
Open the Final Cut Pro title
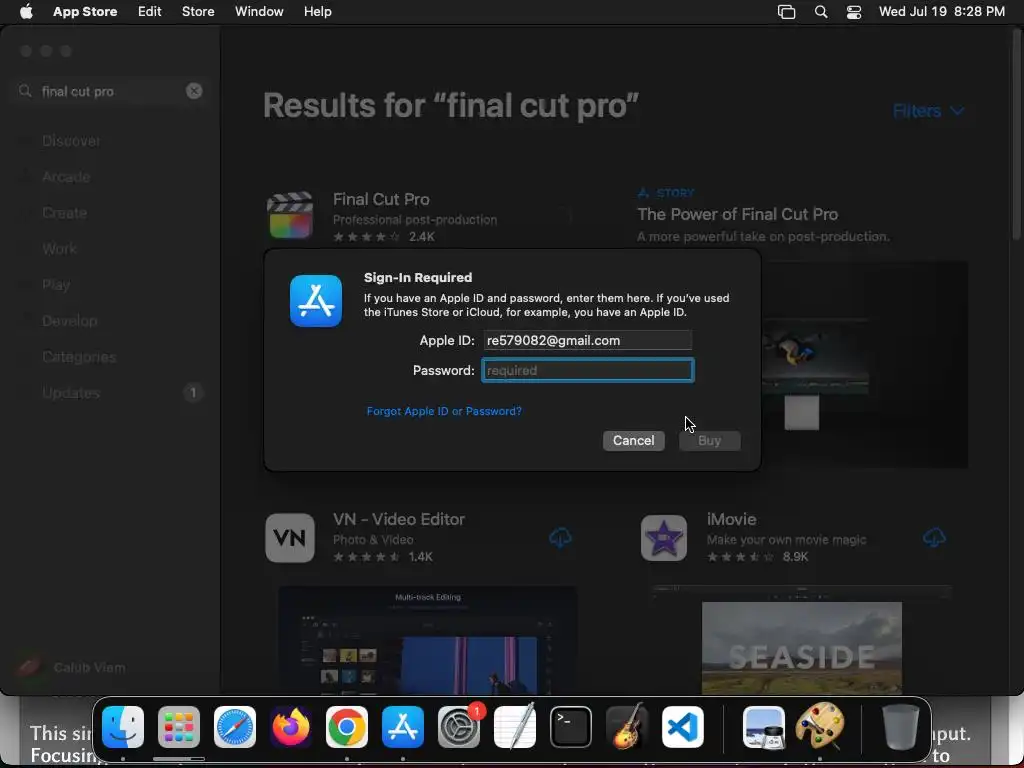[x=381, y=199]
